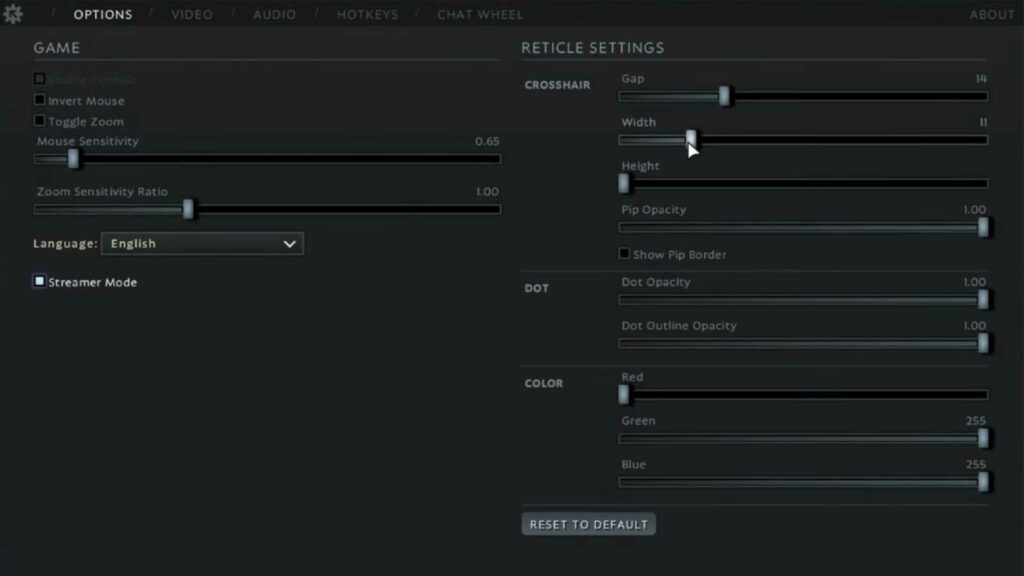Click the crosshair Gap slider handle
Viewport: 1024px width, 576px height.
point(725,96)
